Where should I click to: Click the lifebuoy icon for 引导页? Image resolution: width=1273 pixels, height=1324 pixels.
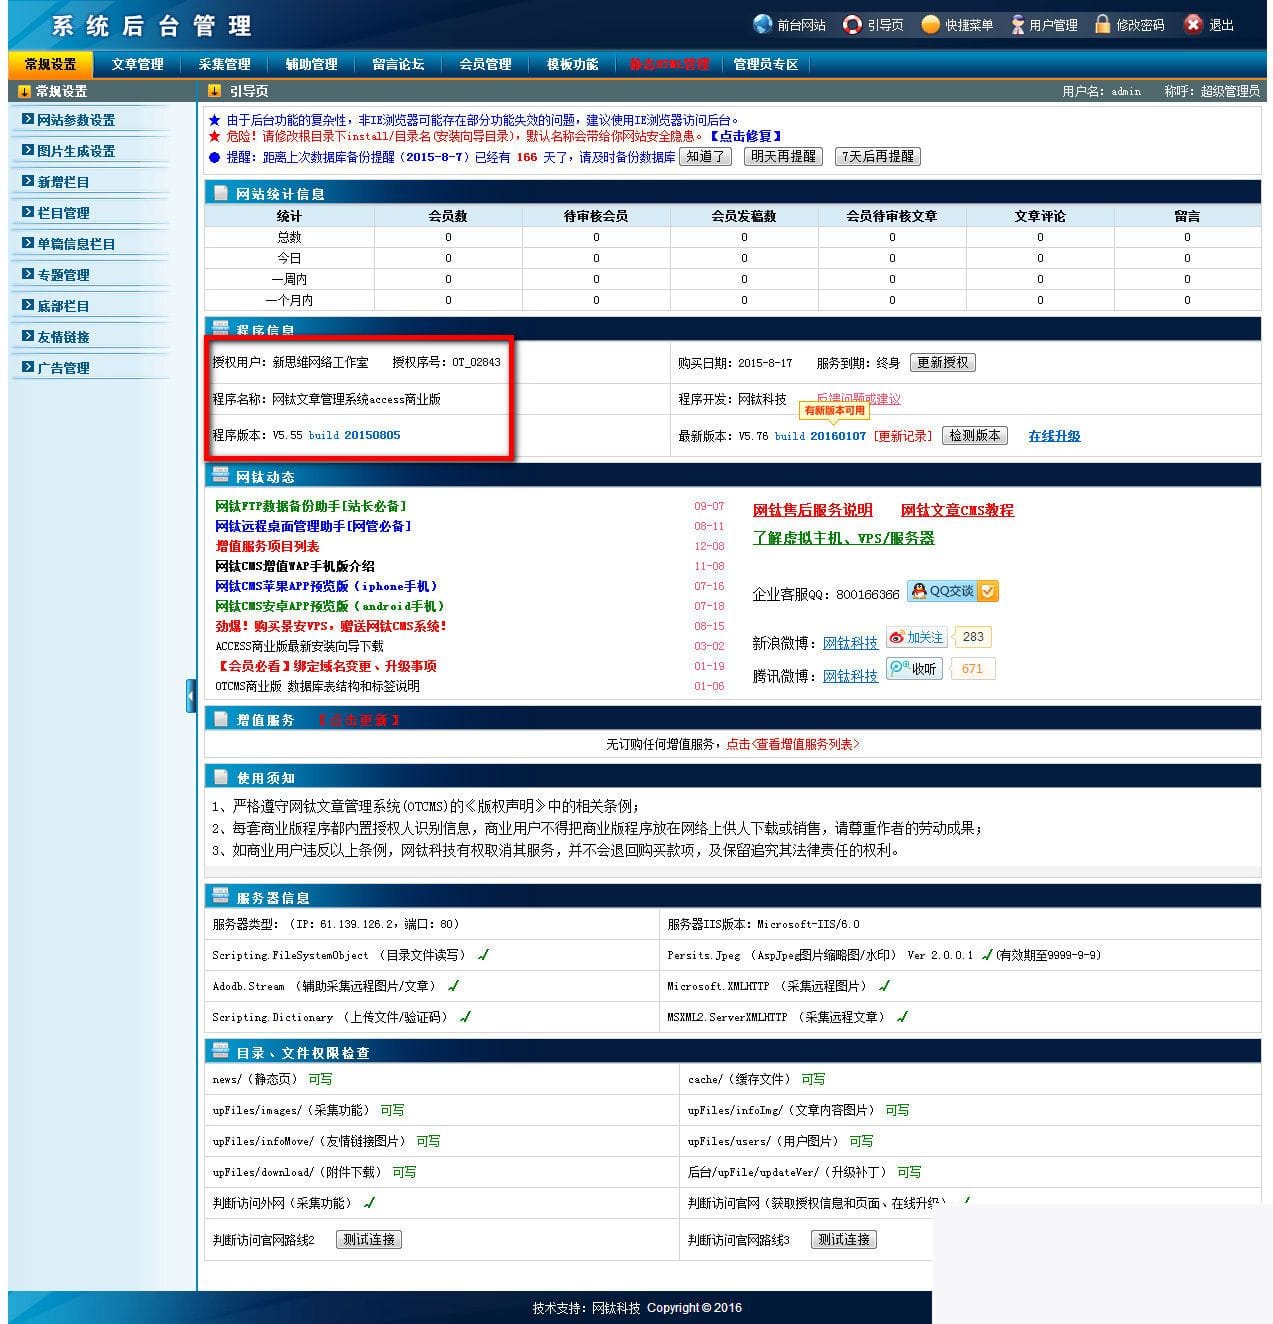[852, 24]
